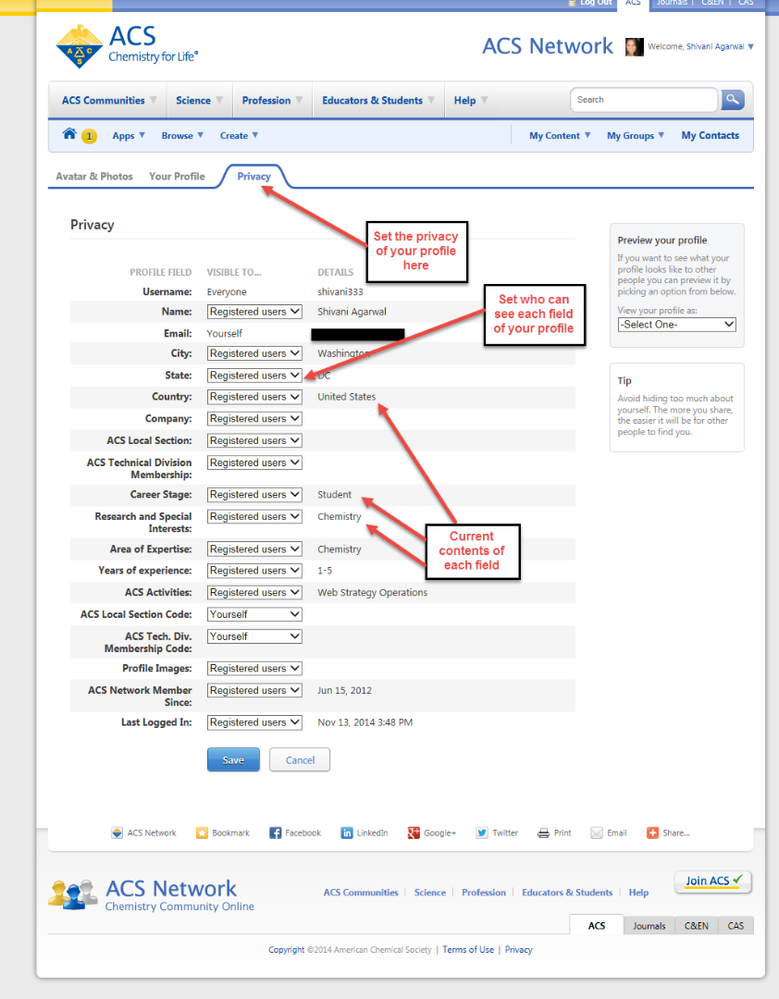Click the LinkedIn share icon
Image resolution: width=779 pixels, height=999 pixels.
tap(347, 833)
